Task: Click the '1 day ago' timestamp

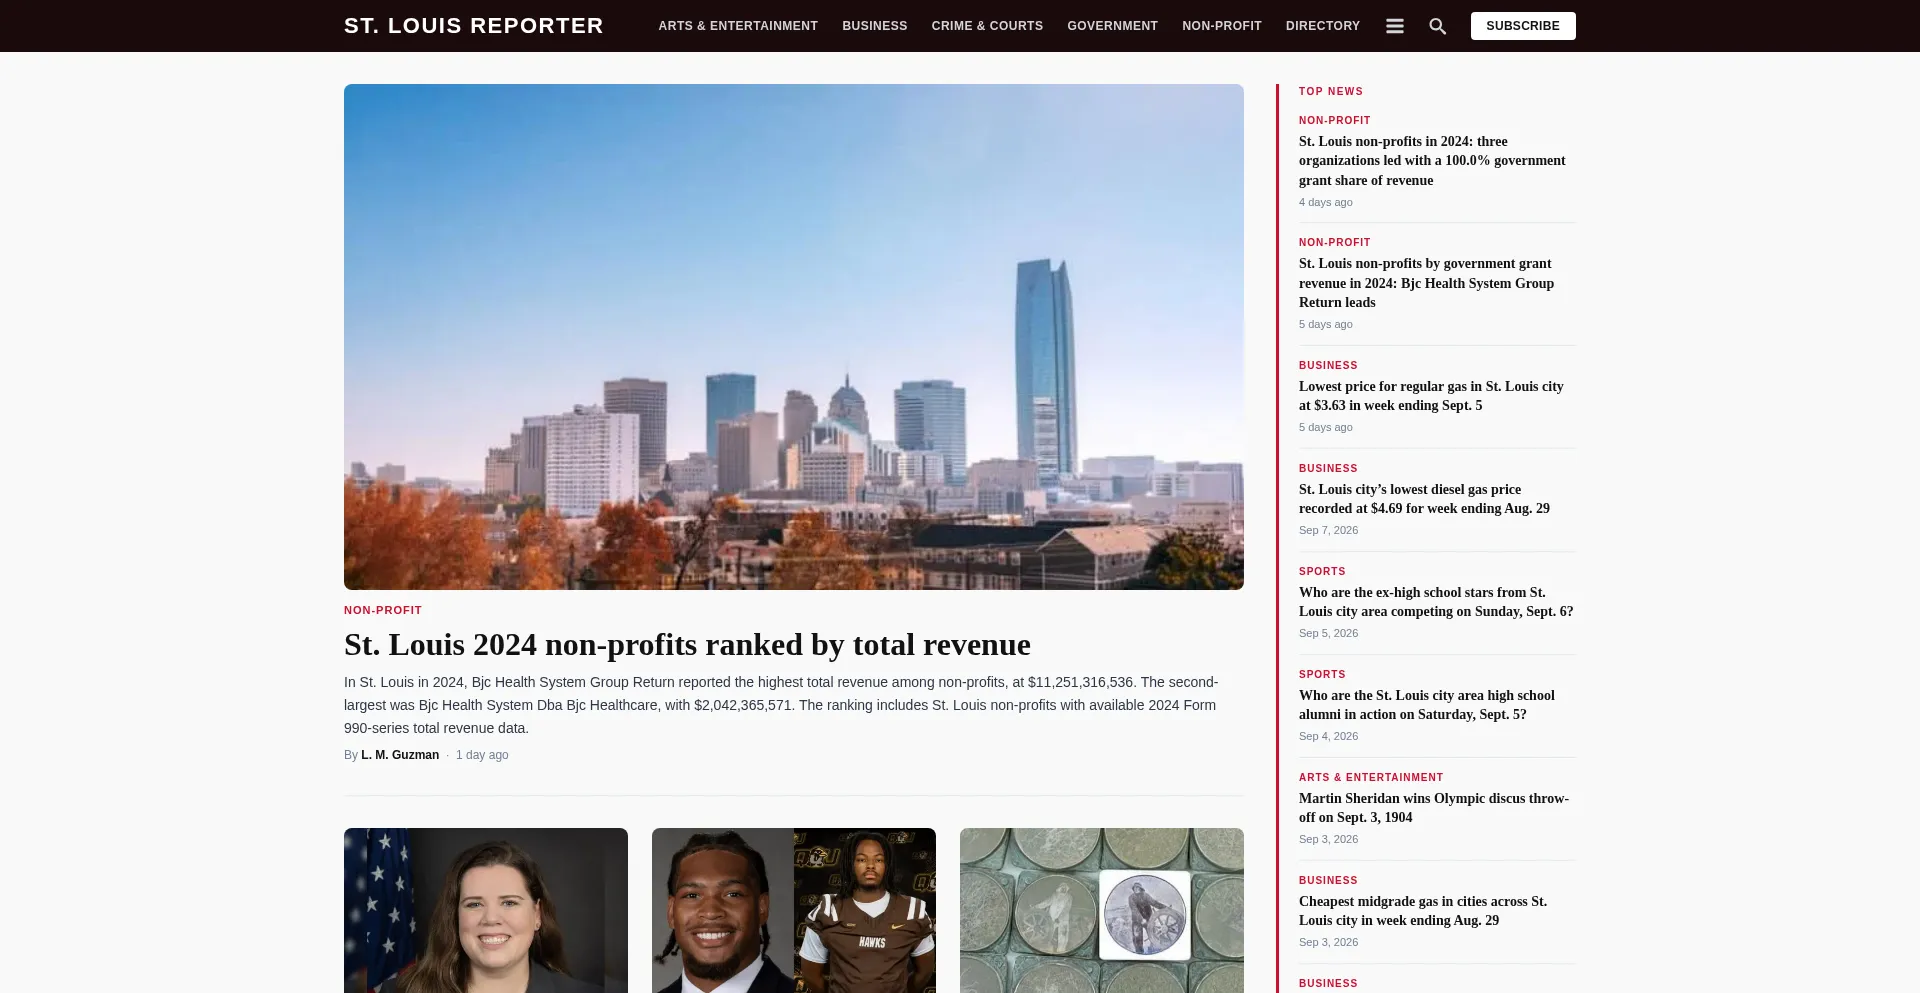Action: pyautogui.click(x=482, y=755)
